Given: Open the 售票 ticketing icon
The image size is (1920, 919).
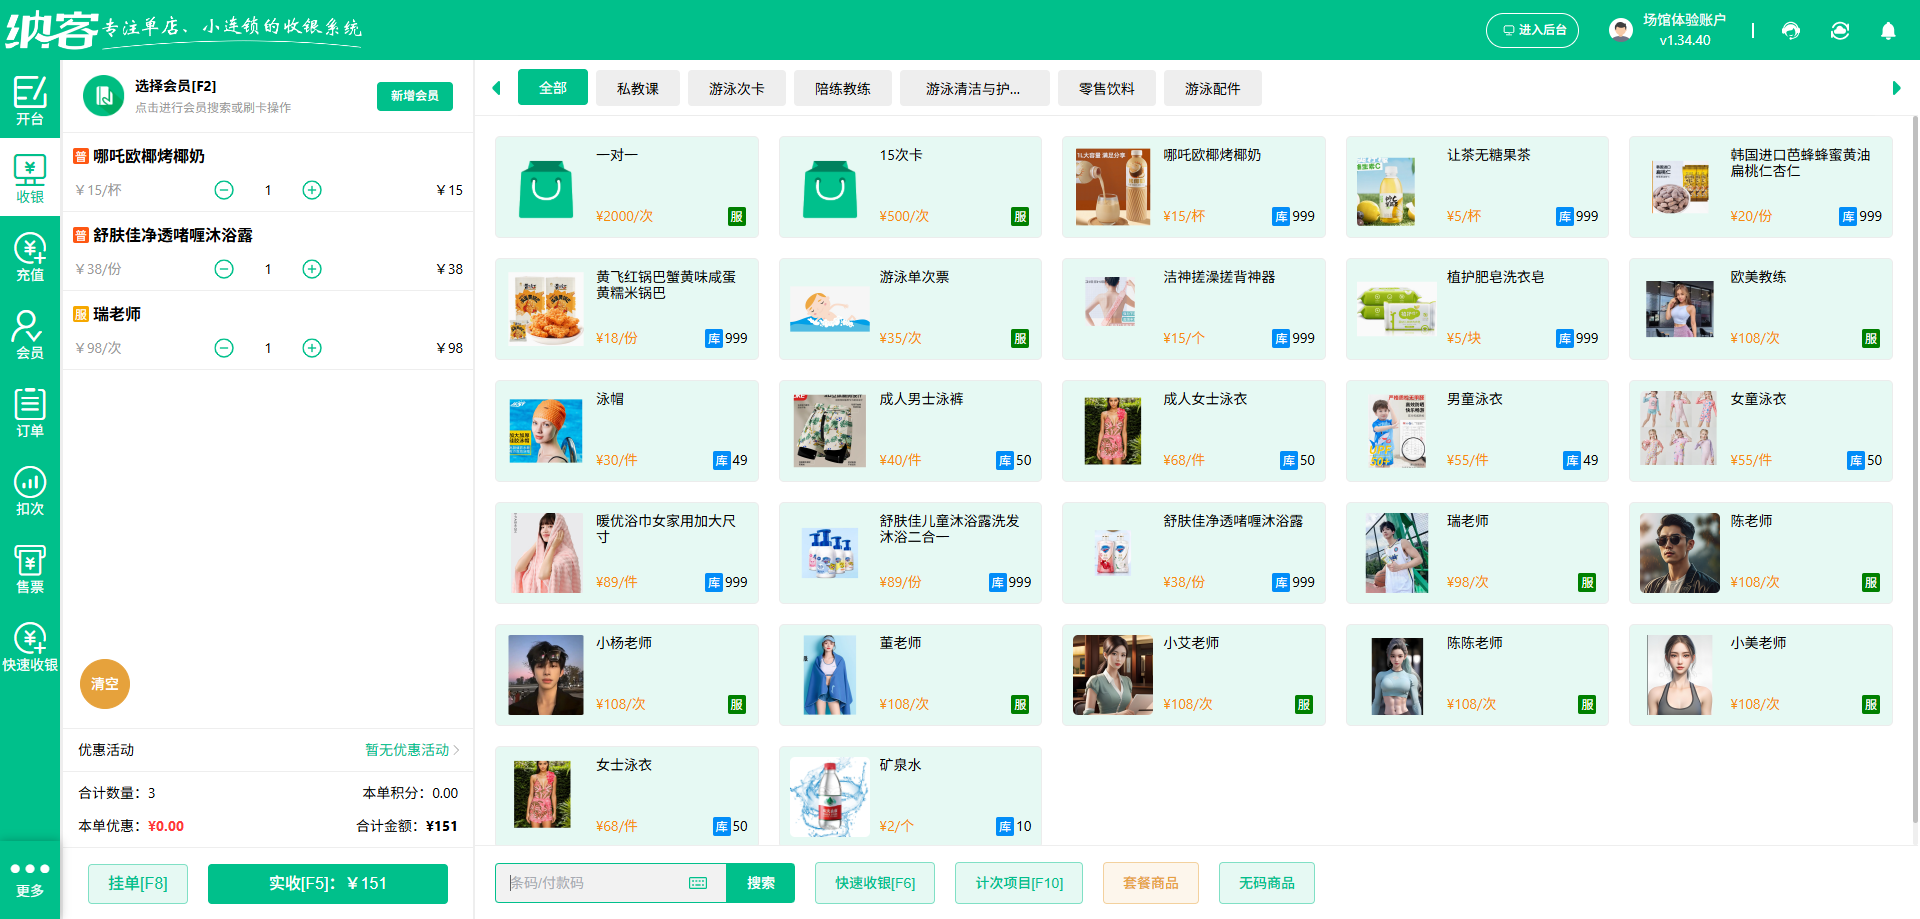Looking at the screenshot, I should tap(30, 567).
